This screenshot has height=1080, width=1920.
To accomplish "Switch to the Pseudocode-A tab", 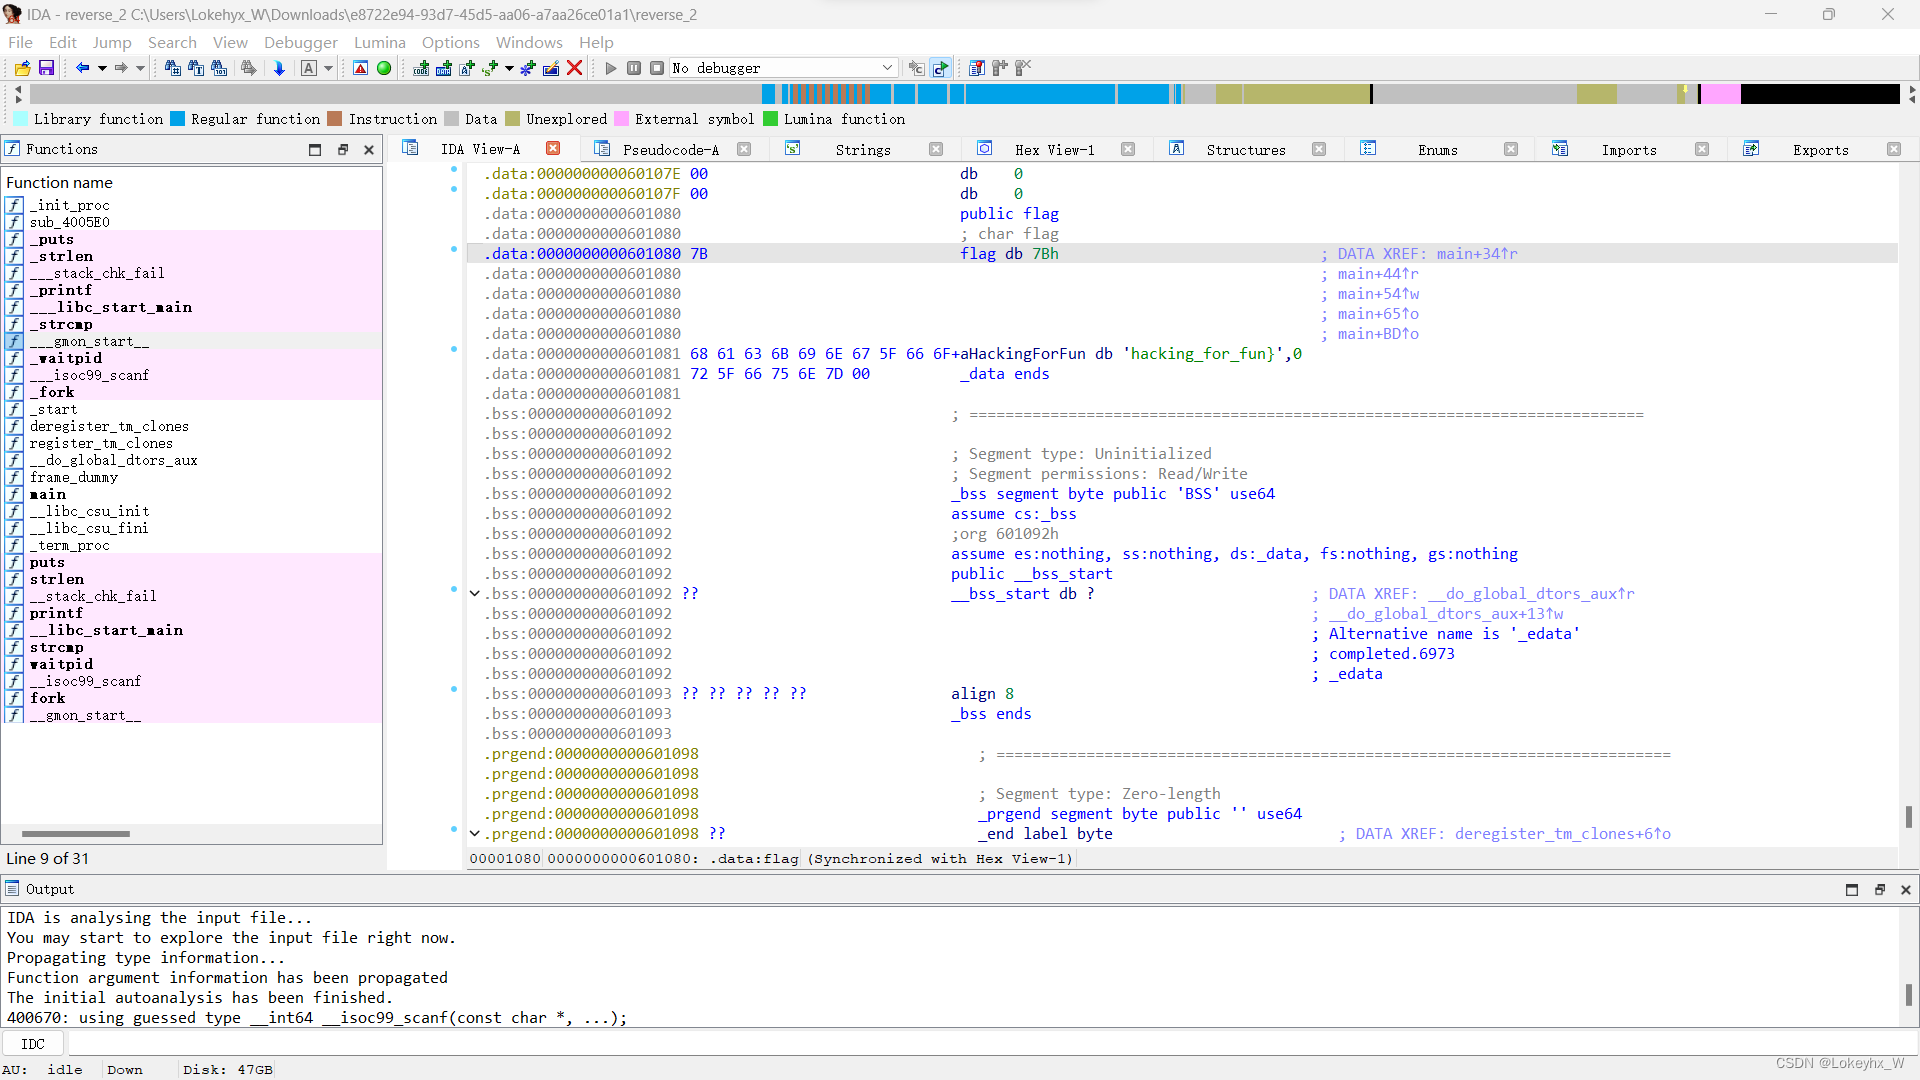I will pos(672,149).
